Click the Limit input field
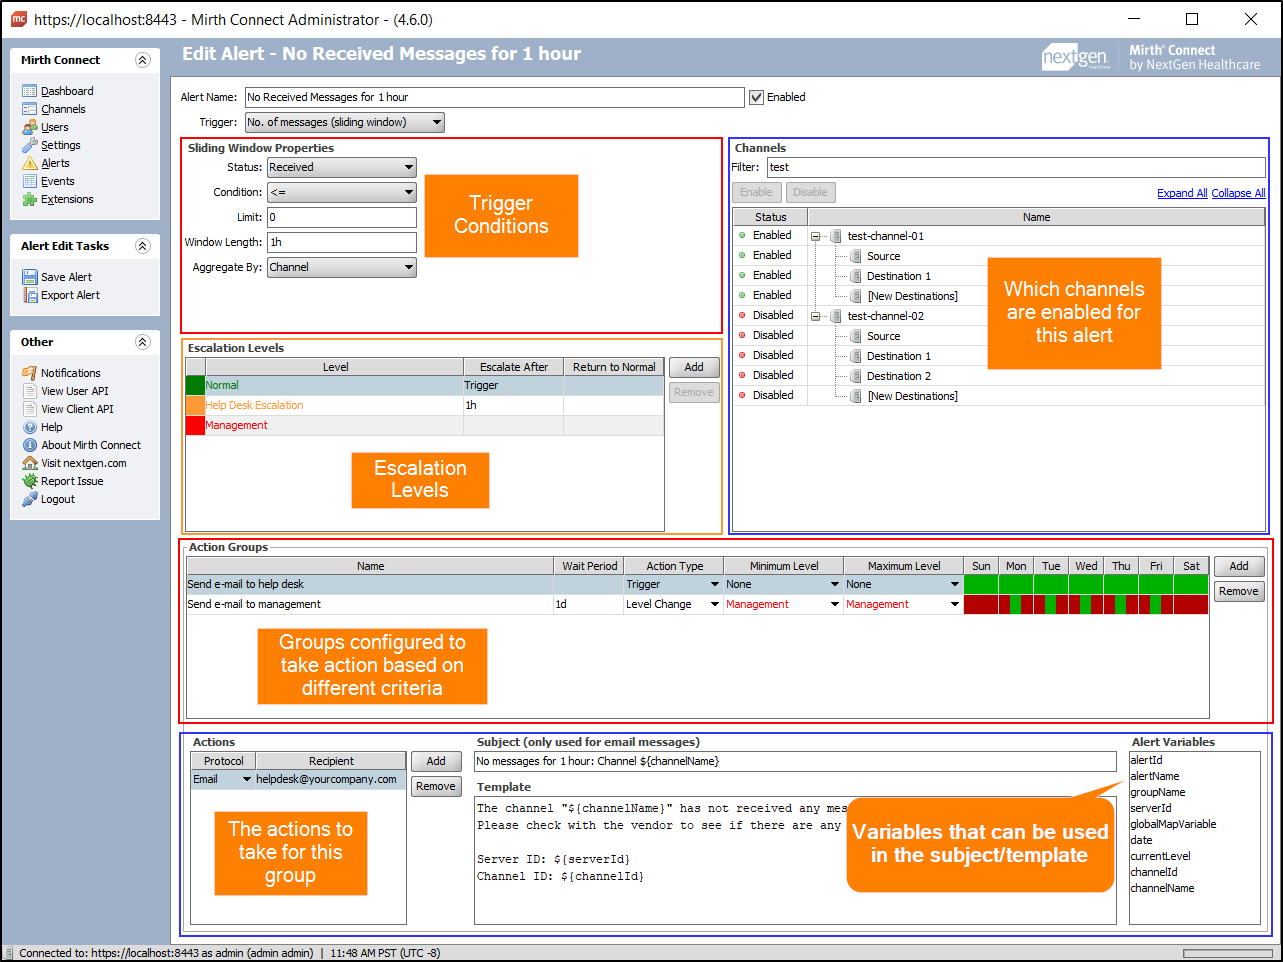This screenshot has width=1283, height=962. click(x=342, y=217)
